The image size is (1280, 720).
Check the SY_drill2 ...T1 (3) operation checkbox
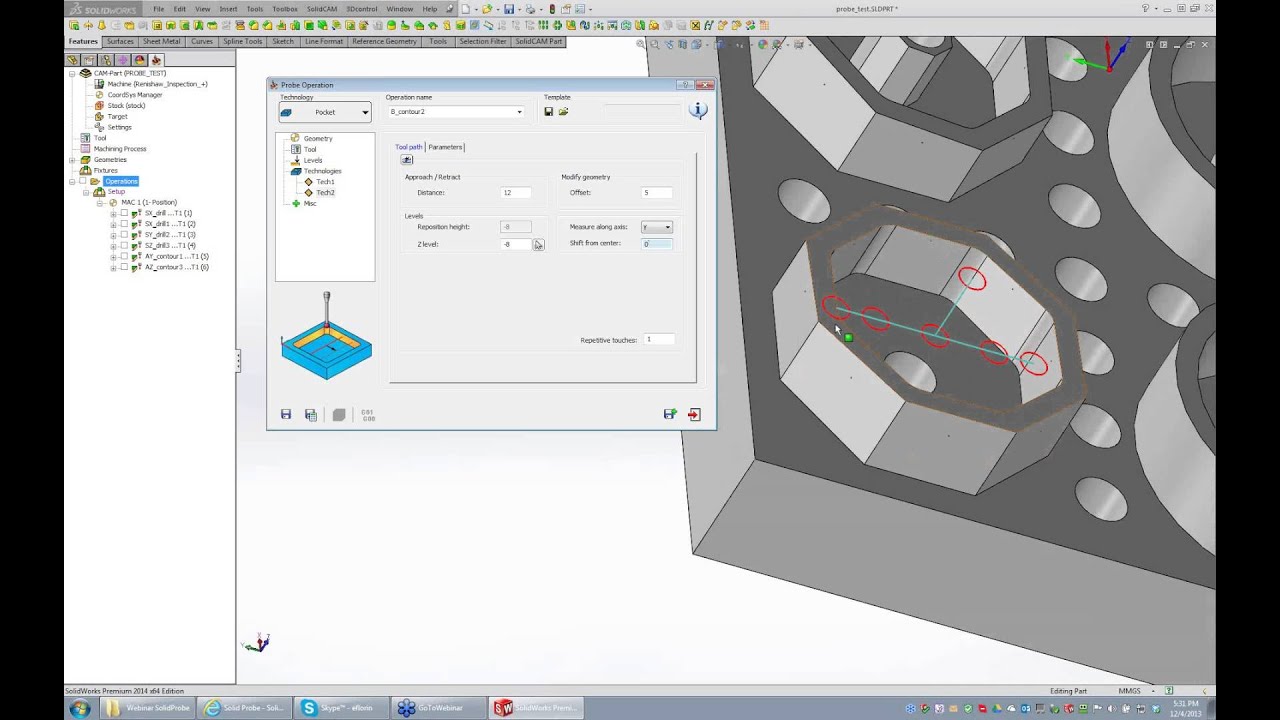point(124,235)
